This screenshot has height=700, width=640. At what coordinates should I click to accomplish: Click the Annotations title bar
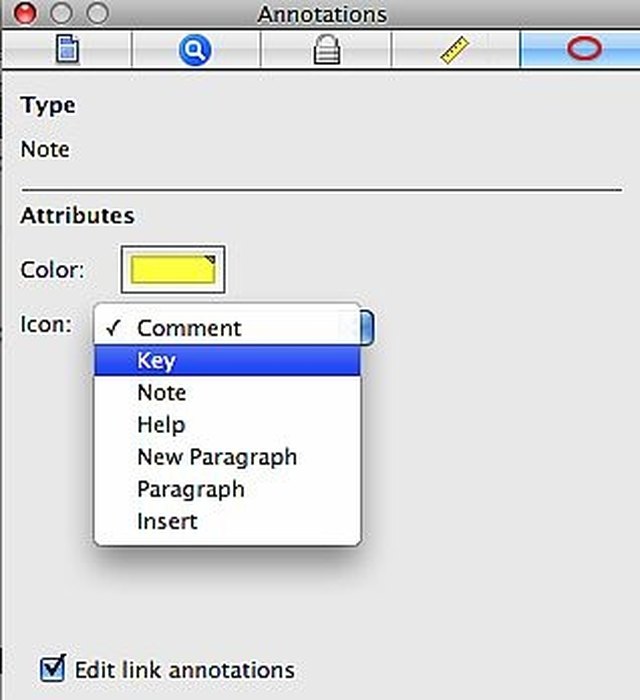point(322,14)
